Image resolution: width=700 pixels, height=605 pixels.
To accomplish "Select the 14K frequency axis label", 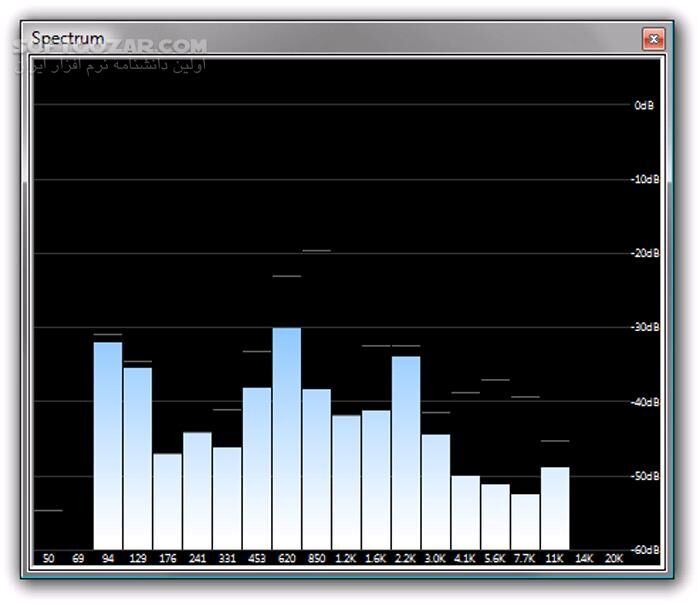I will tap(584, 557).
